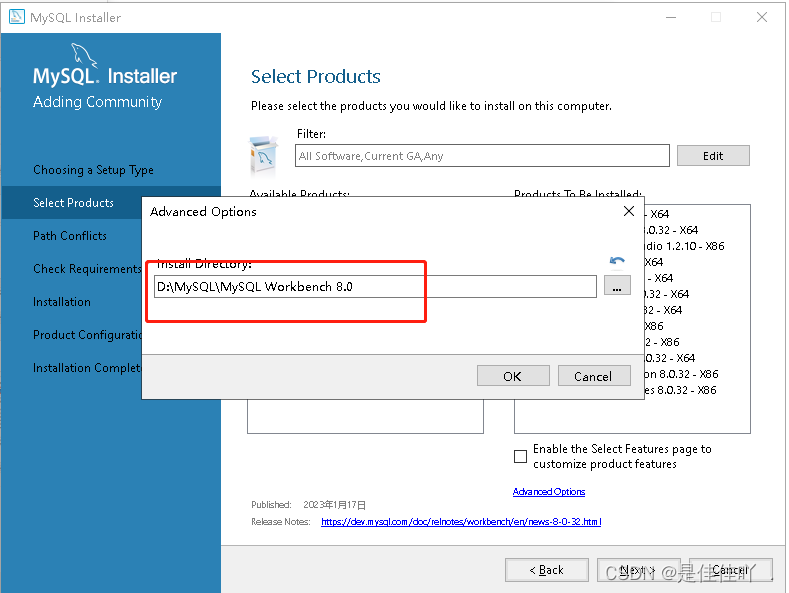Select the 'es 8.0.32 - X86' product row
789x593 pixels.
tap(680, 390)
